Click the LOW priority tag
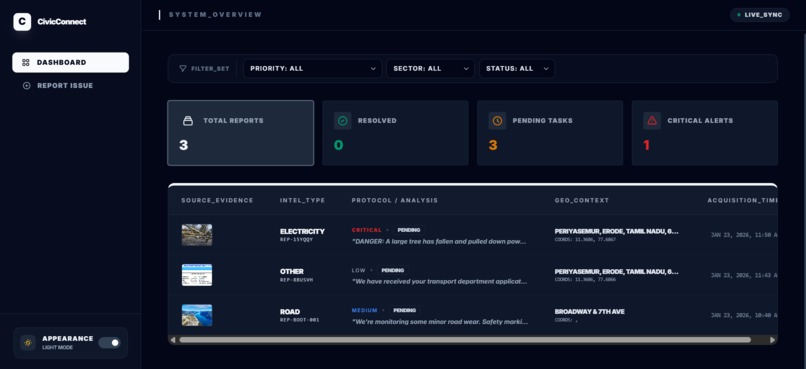Viewport: 806px width, 369px height. click(x=359, y=270)
